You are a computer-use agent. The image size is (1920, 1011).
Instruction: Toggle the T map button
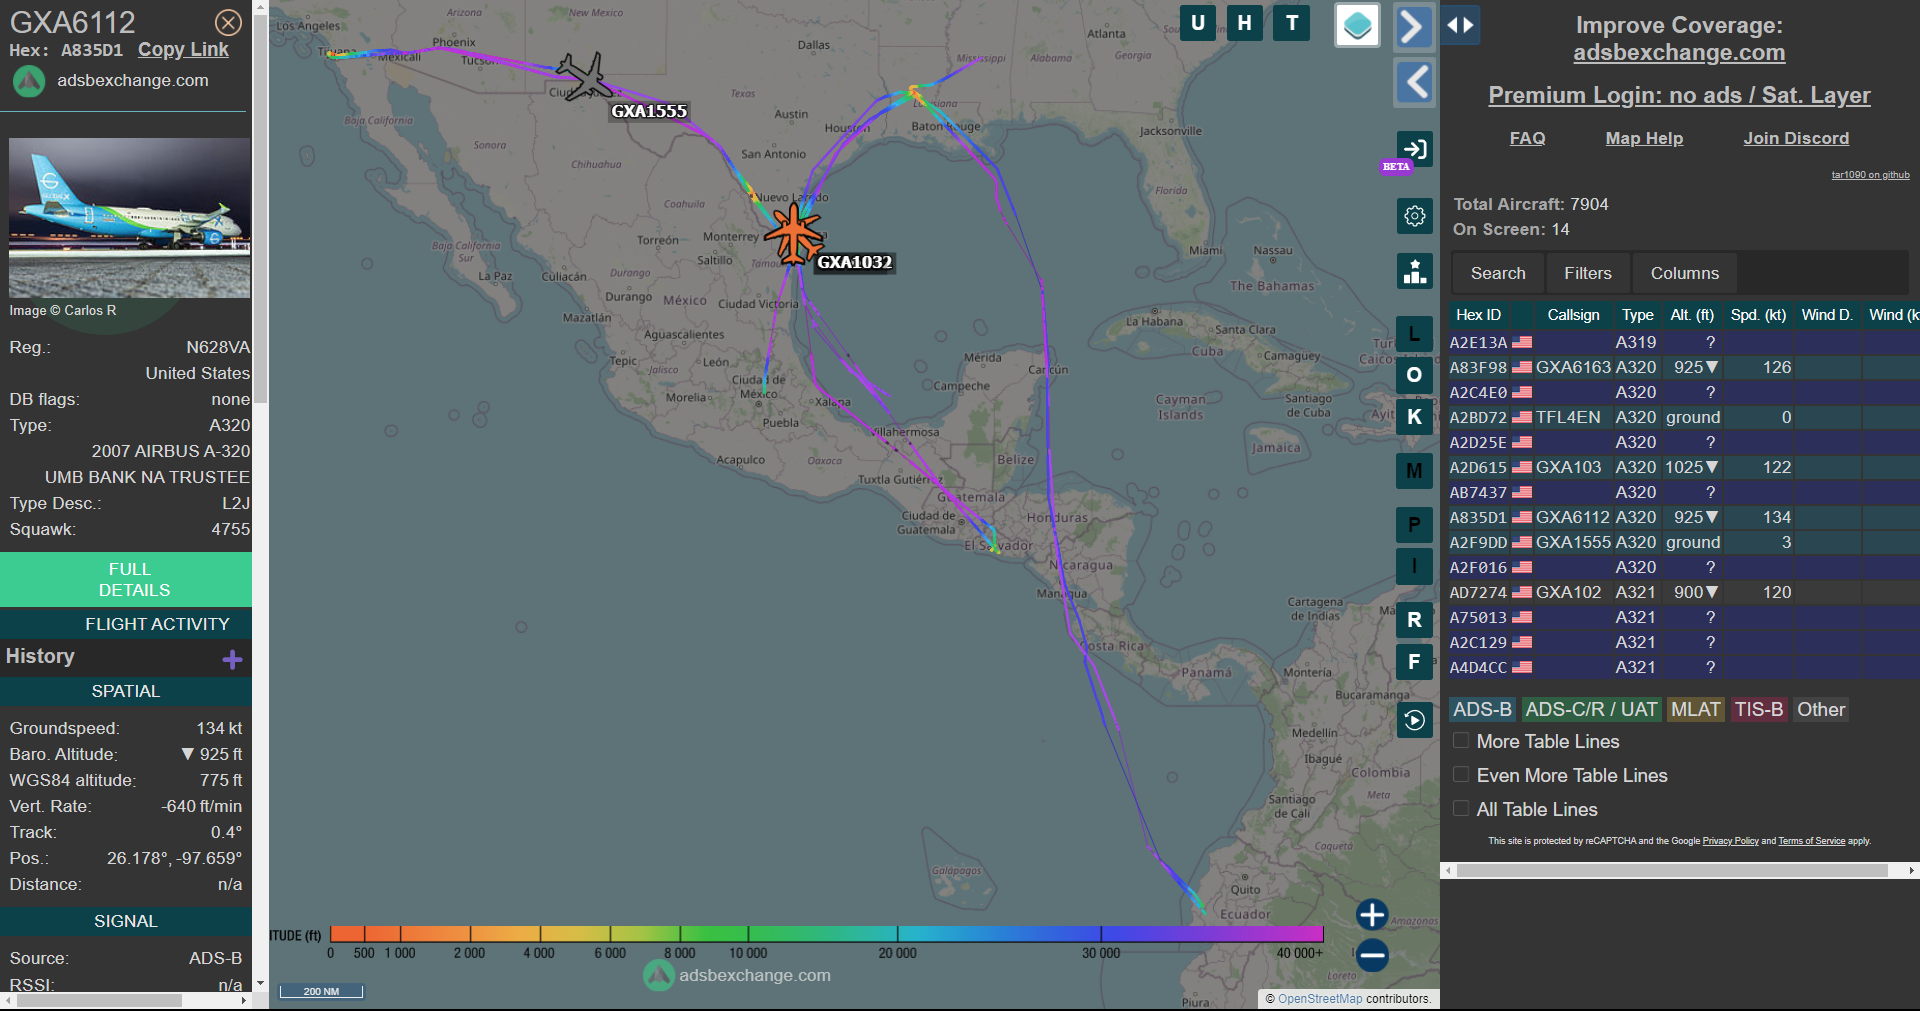pyautogui.click(x=1292, y=23)
